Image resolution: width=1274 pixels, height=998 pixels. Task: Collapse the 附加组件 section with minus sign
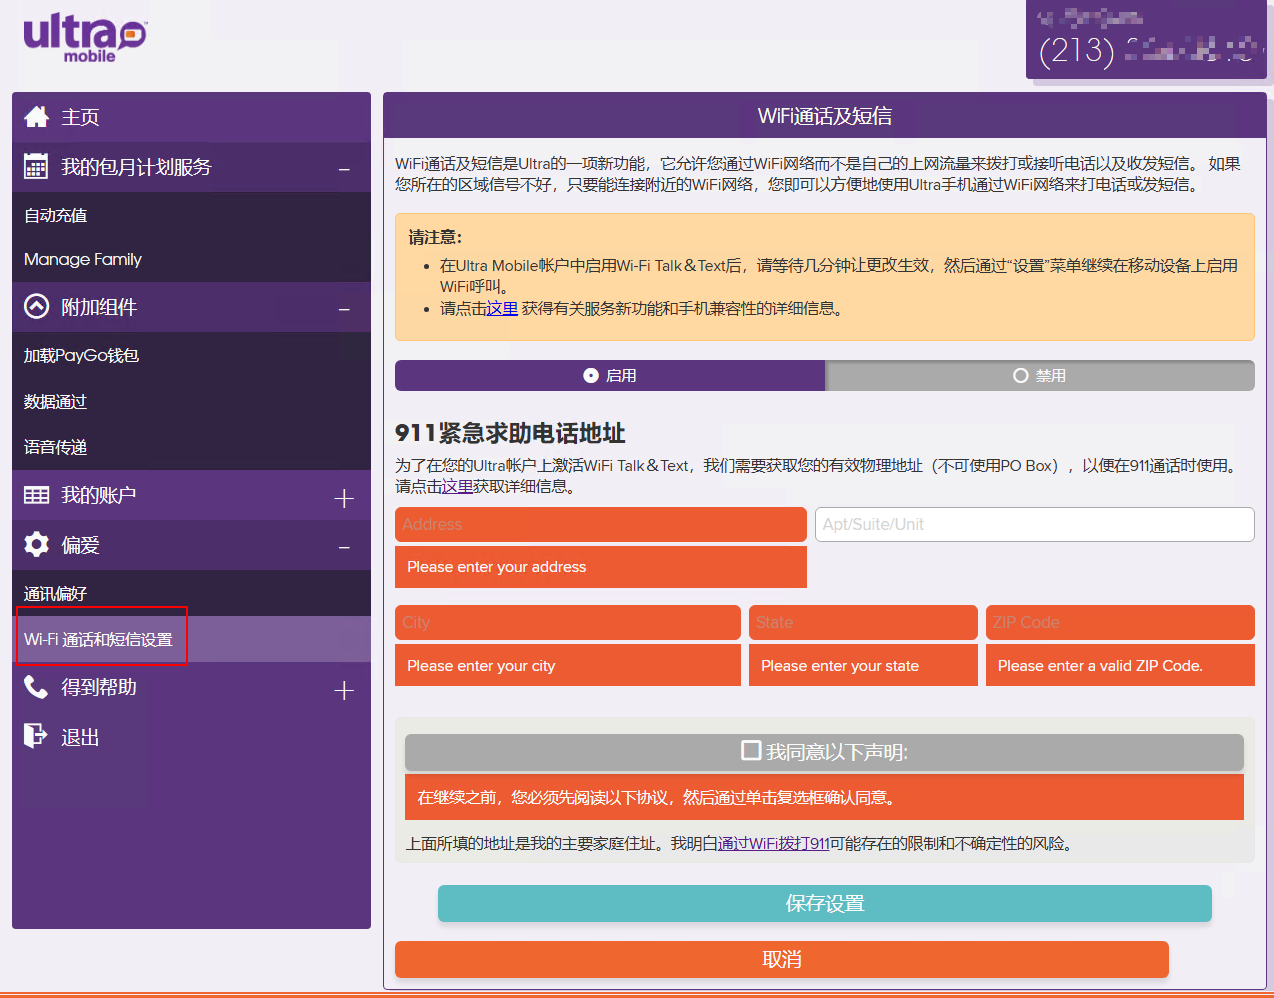344,310
